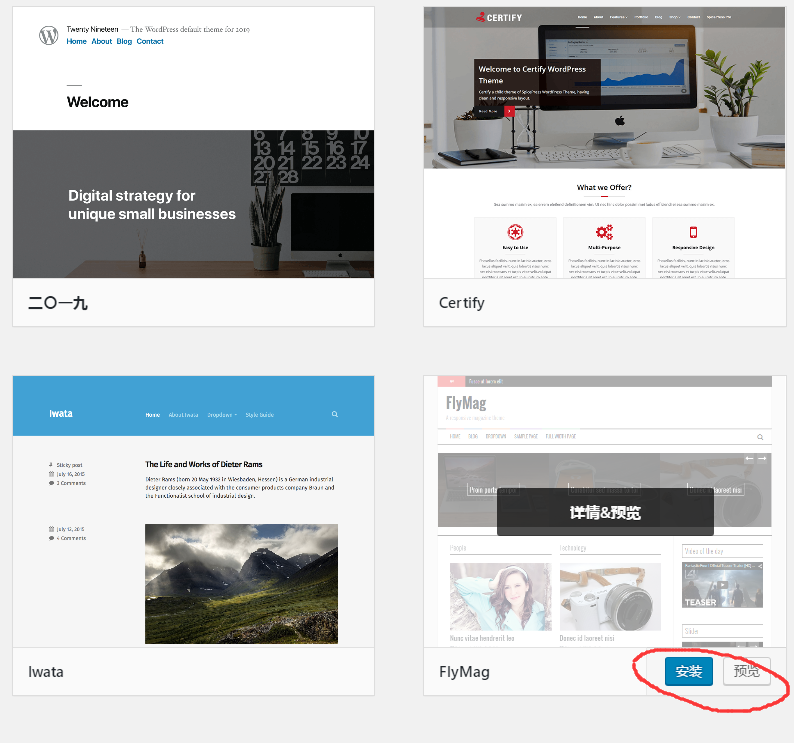
Task: Click the 预览 (Preview) button for FlyMag
Action: point(746,671)
